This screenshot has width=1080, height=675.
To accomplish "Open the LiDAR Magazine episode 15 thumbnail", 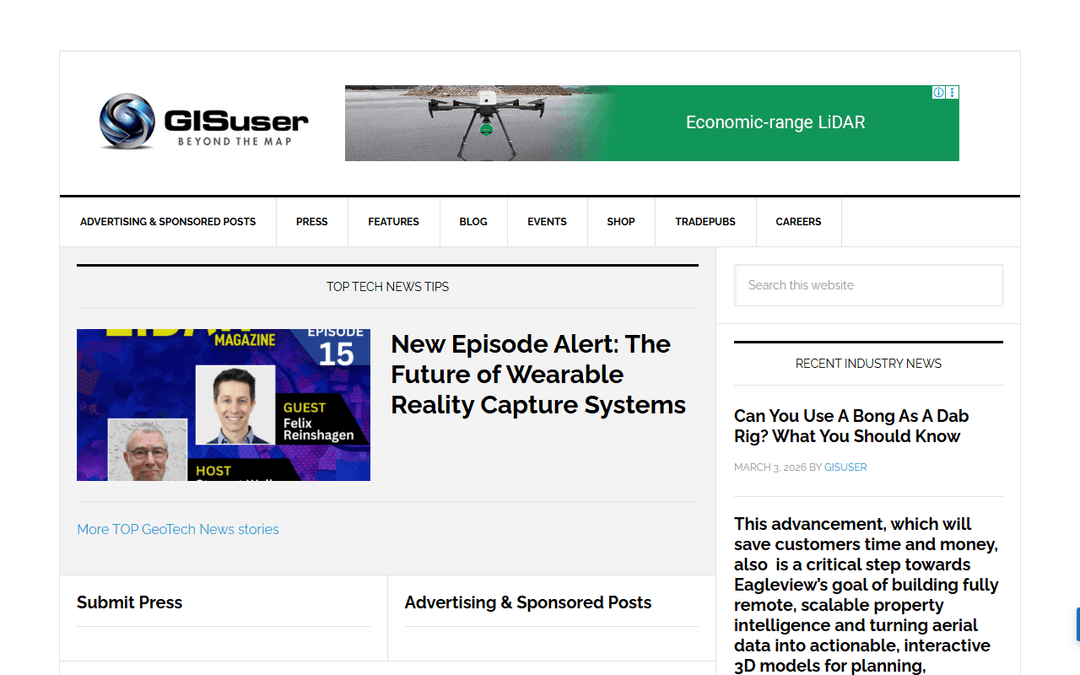I will 223,405.
